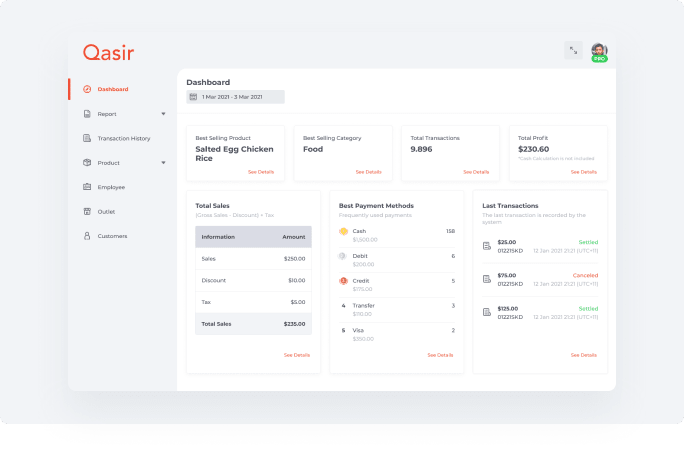Viewport: 684px width, 451px height.
Task: Click the Amount column header
Action: click(294, 237)
